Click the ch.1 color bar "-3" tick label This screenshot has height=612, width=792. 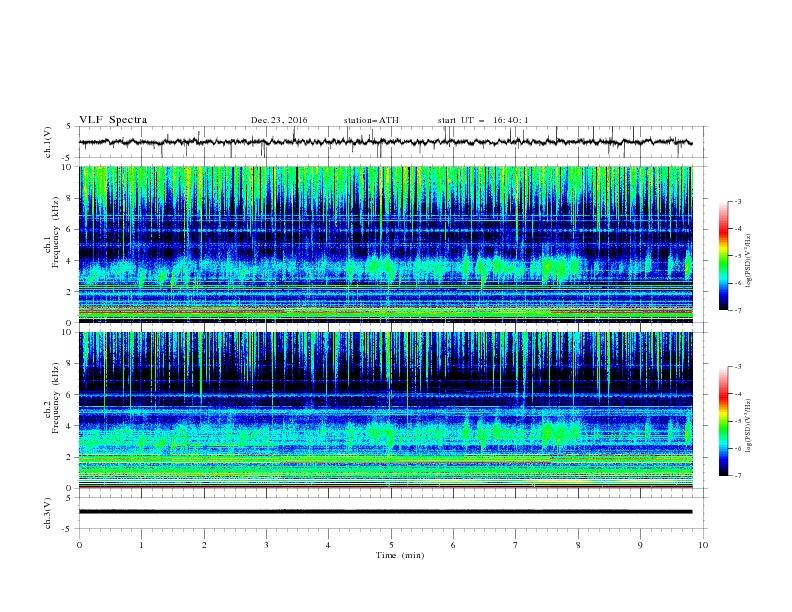click(x=737, y=201)
